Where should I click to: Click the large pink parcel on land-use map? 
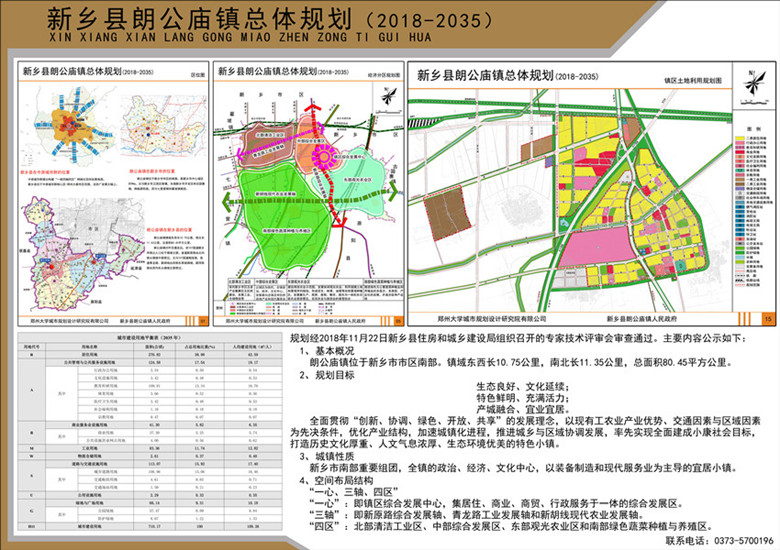[595, 248]
